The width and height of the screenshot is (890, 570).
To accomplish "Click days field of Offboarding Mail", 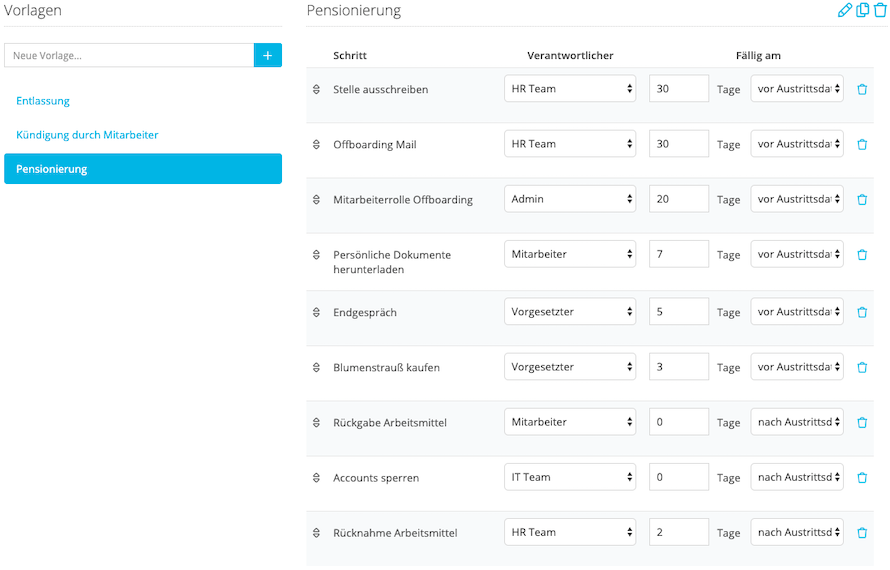I will (x=679, y=144).
